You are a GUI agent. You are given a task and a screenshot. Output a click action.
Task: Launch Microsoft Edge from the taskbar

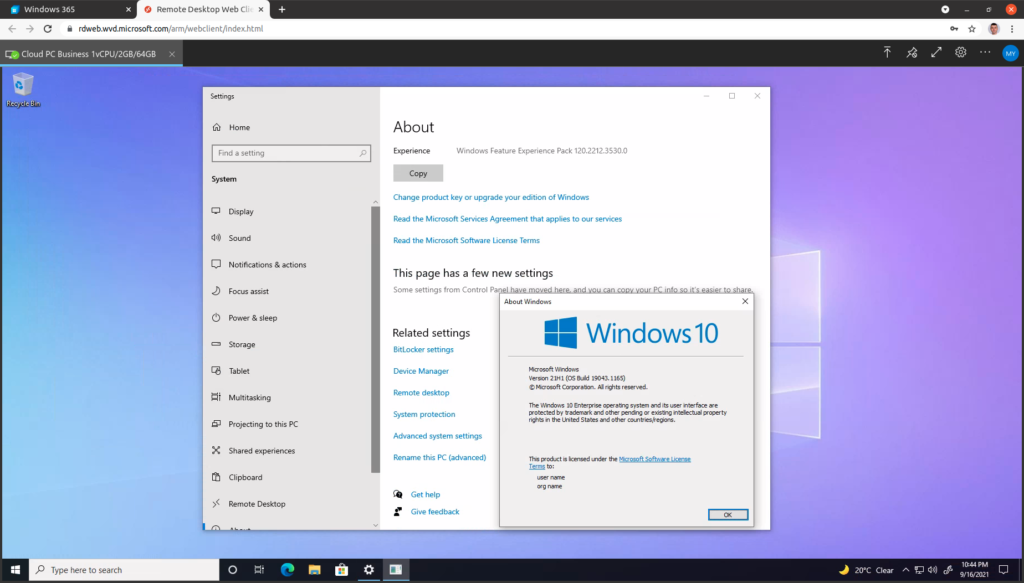(x=287, y=569)
